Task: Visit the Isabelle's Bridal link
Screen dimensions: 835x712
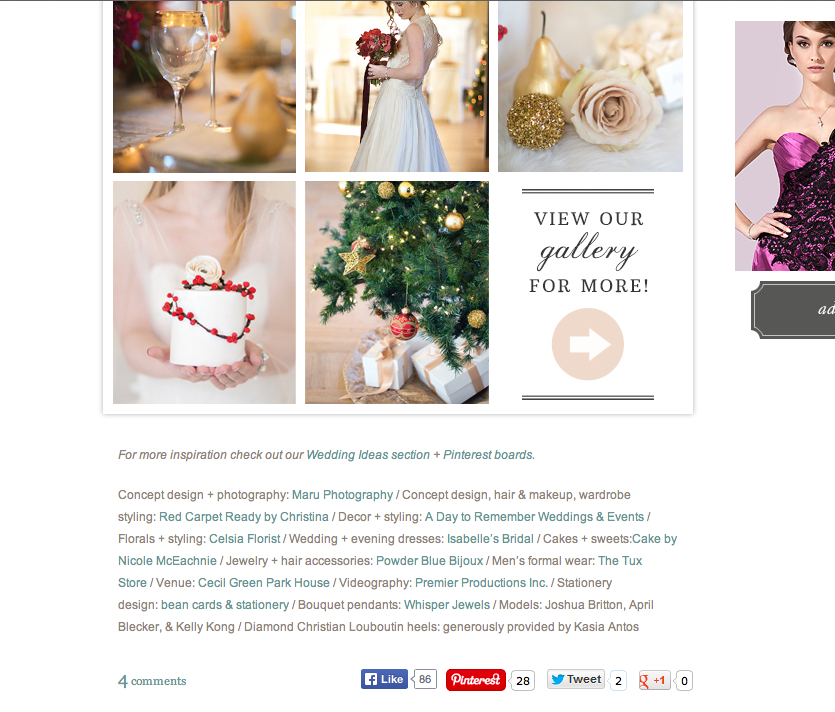Action: coord(490,539)
